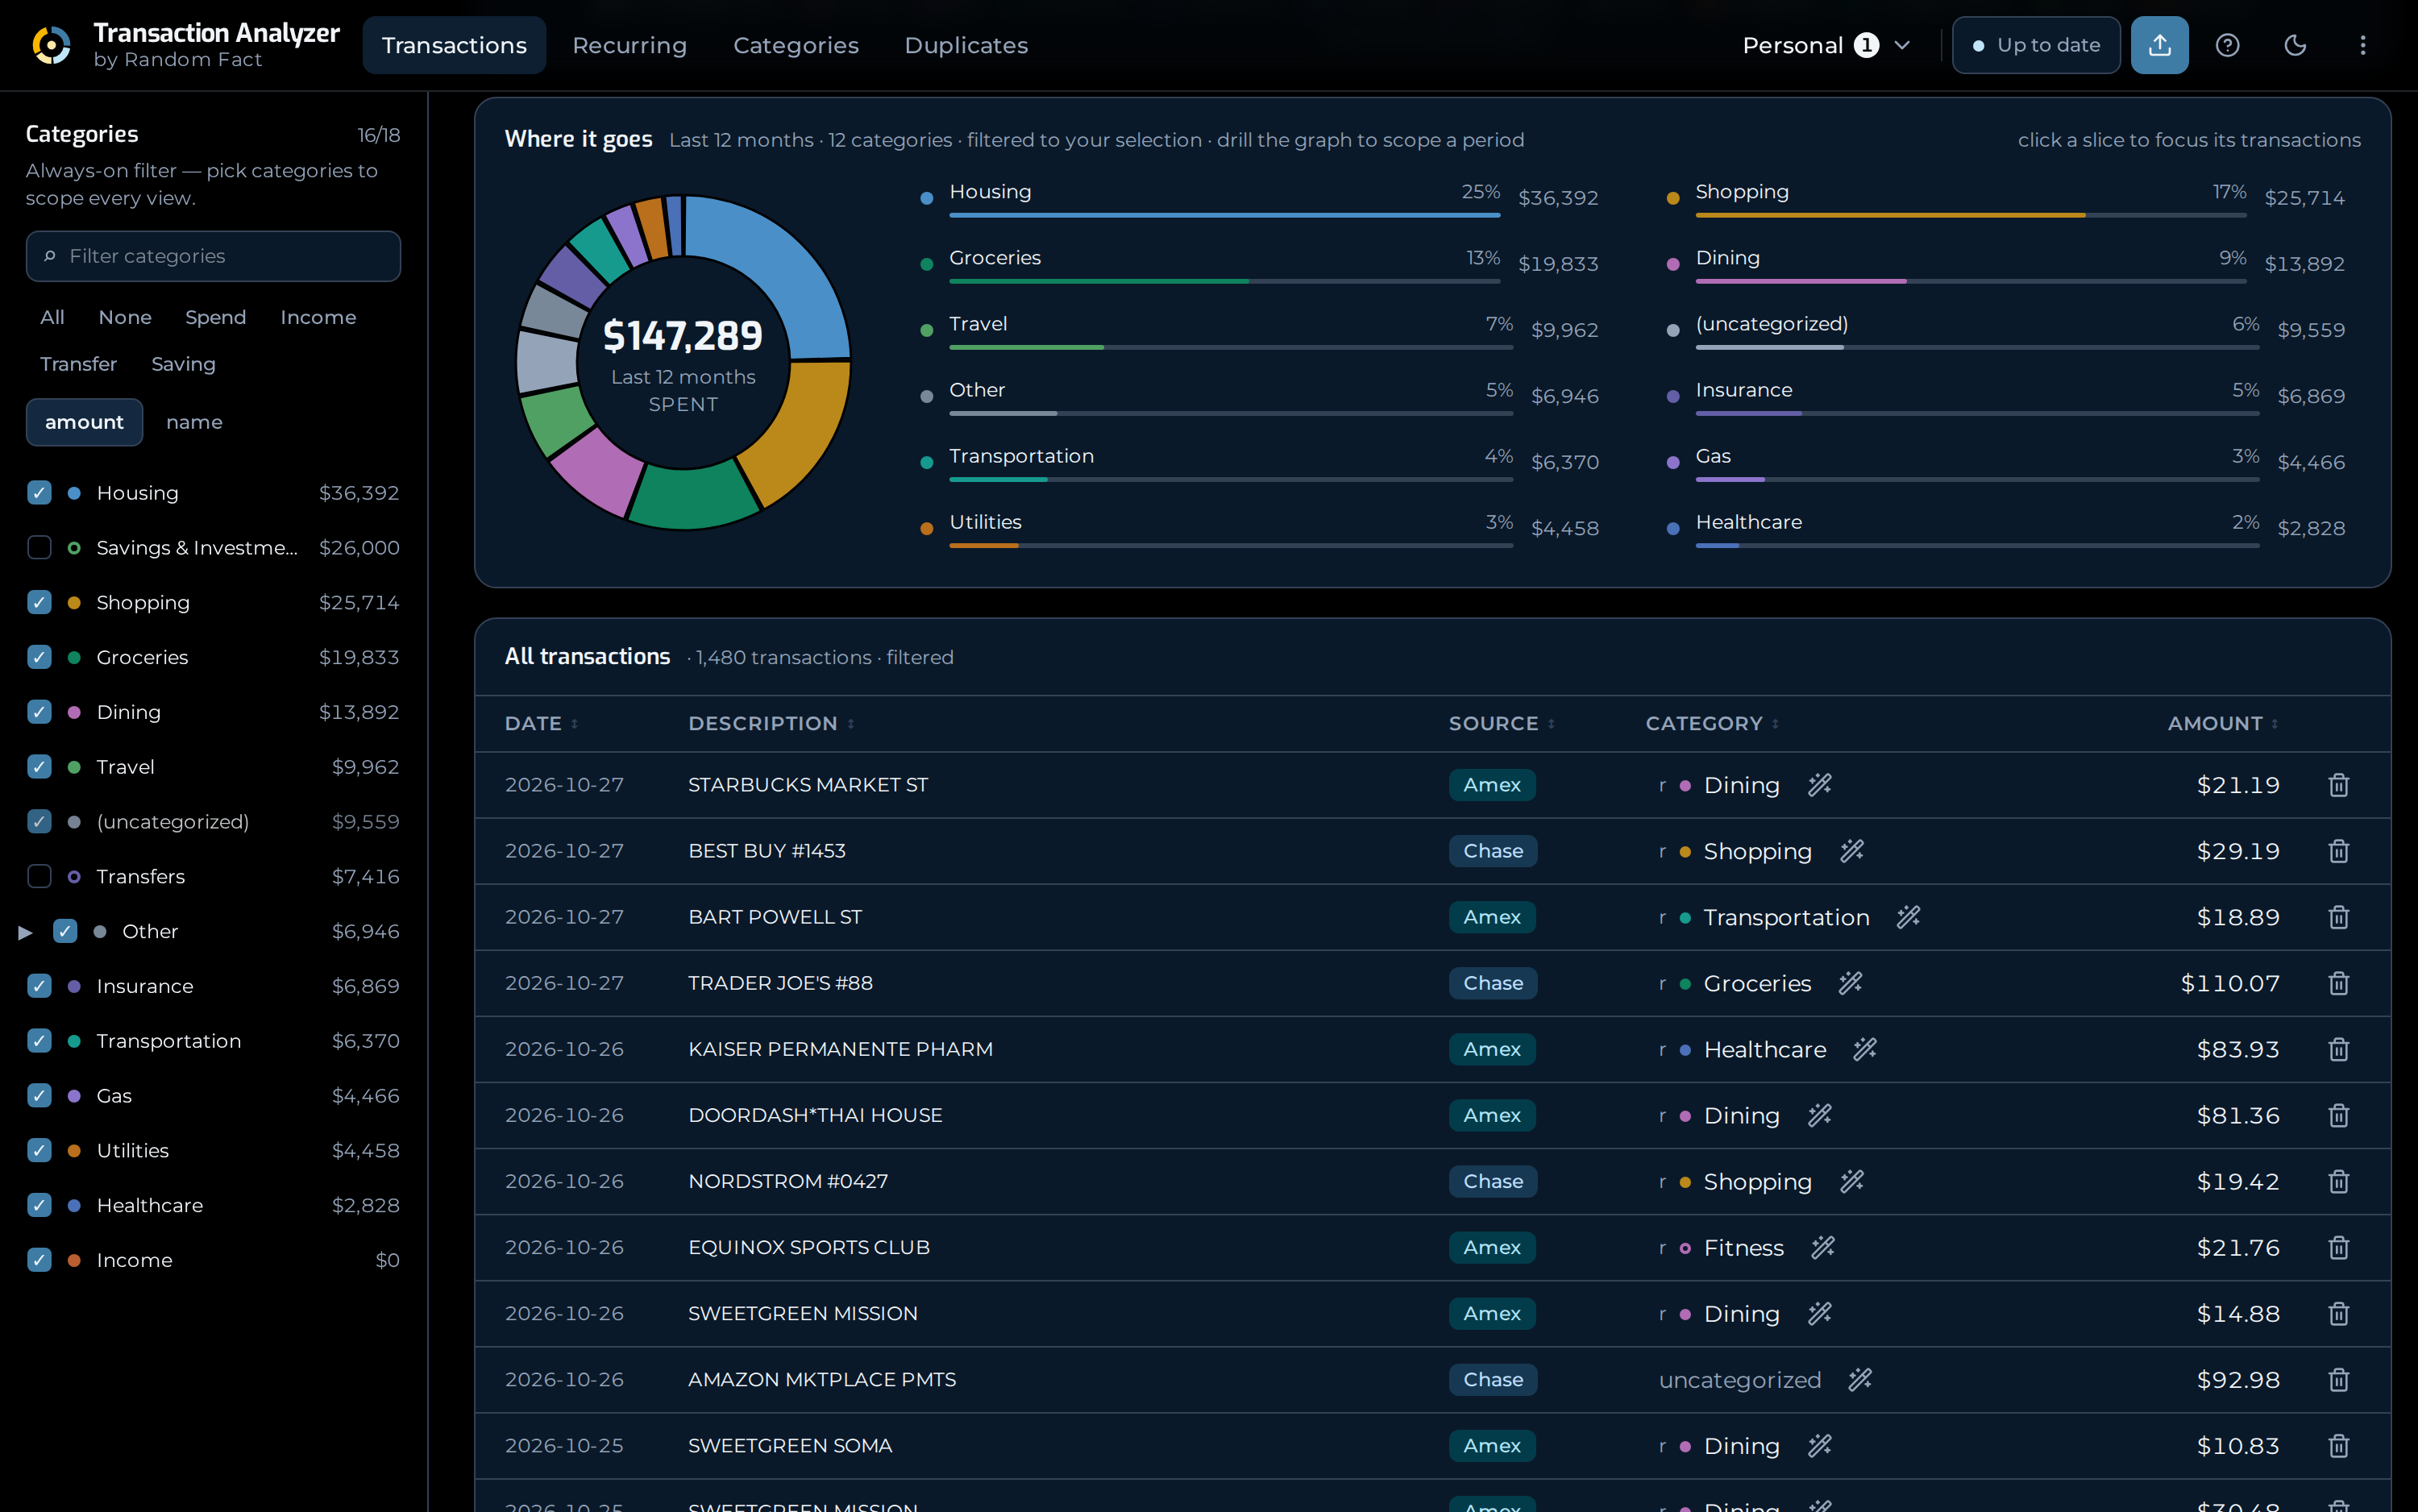
Task: Apply the Saving category preset
Action: 183,364
